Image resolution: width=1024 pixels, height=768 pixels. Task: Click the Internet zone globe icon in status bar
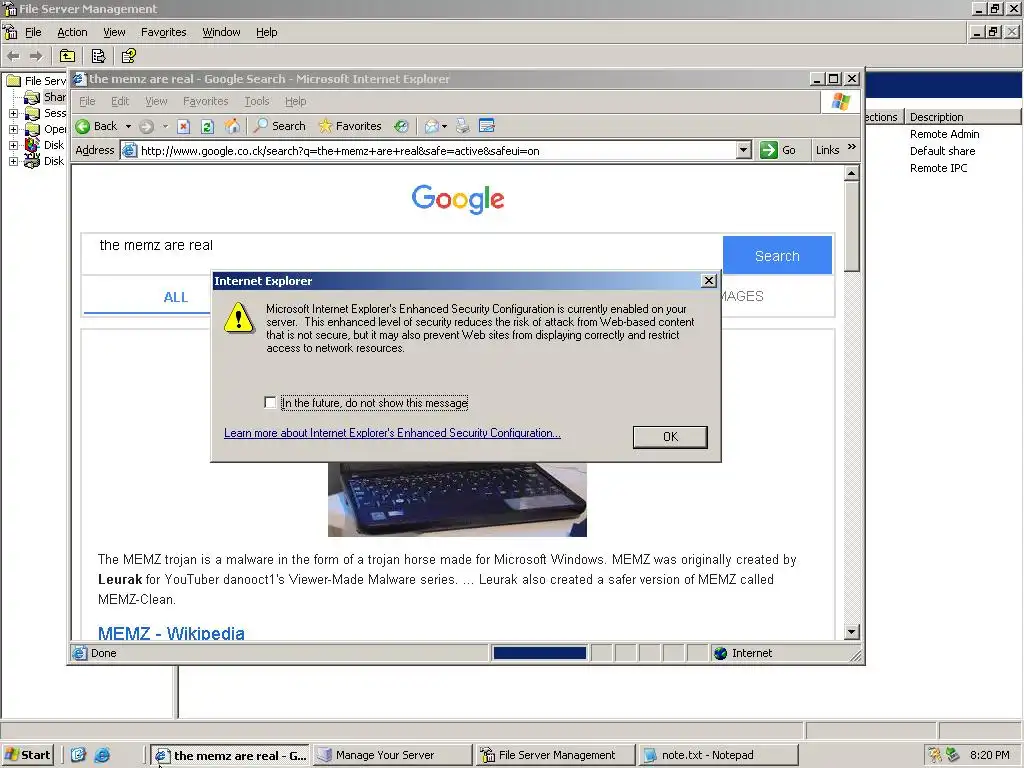[720, 653]
